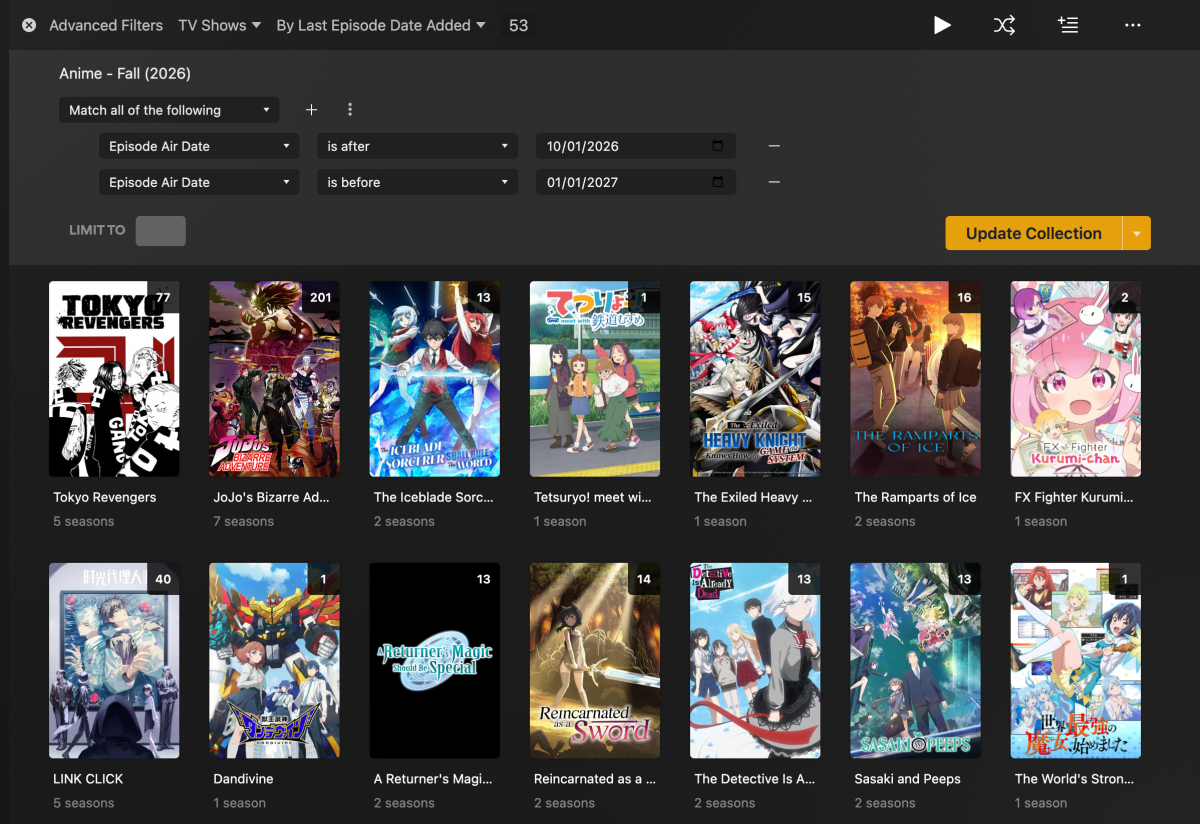Screen dimensions: 1200x824
Task: Change sort order By Last Episode Date Added
Action: [381, 25]
